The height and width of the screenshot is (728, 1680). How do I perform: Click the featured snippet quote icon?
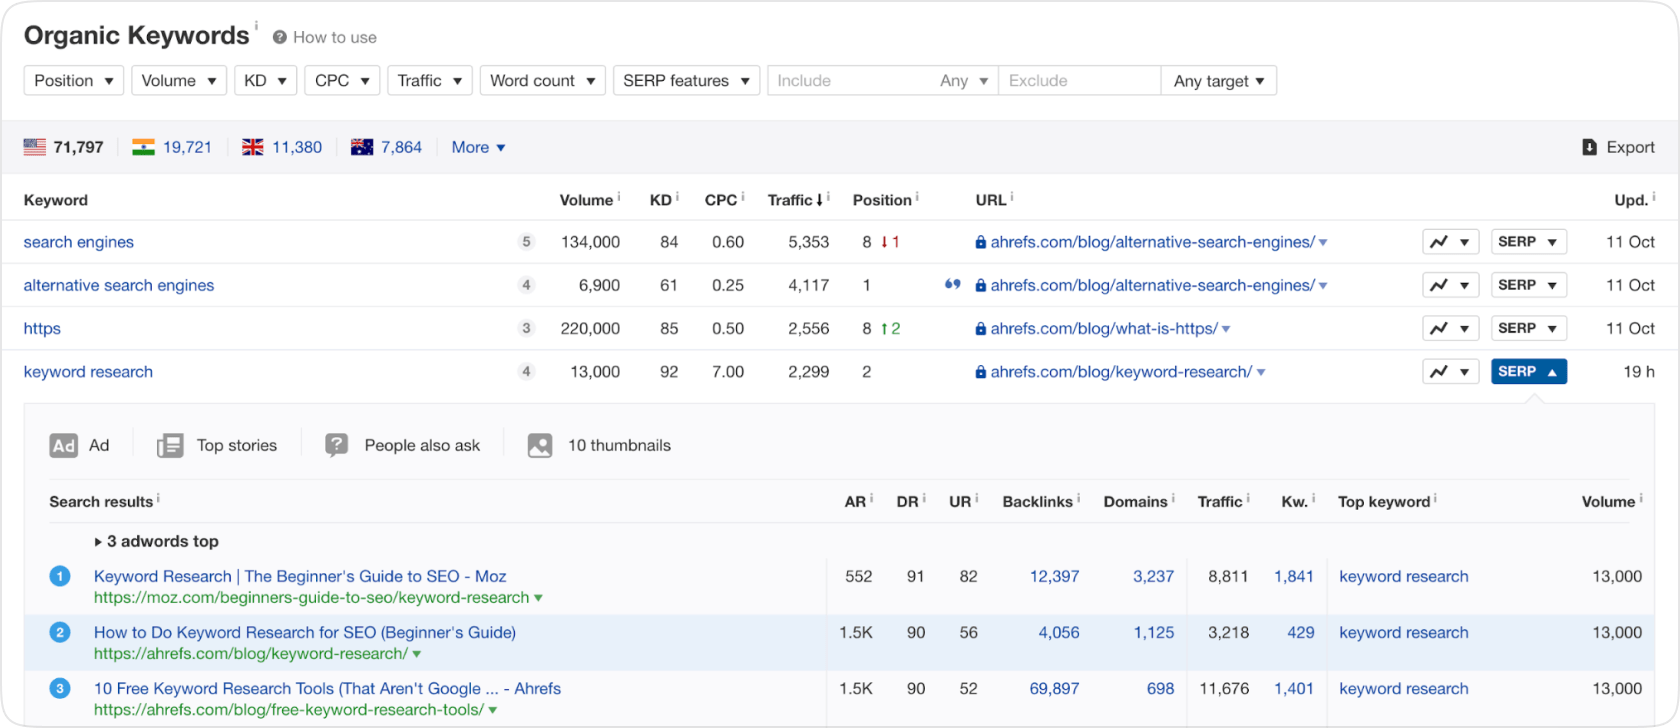(x=952, y=285)
